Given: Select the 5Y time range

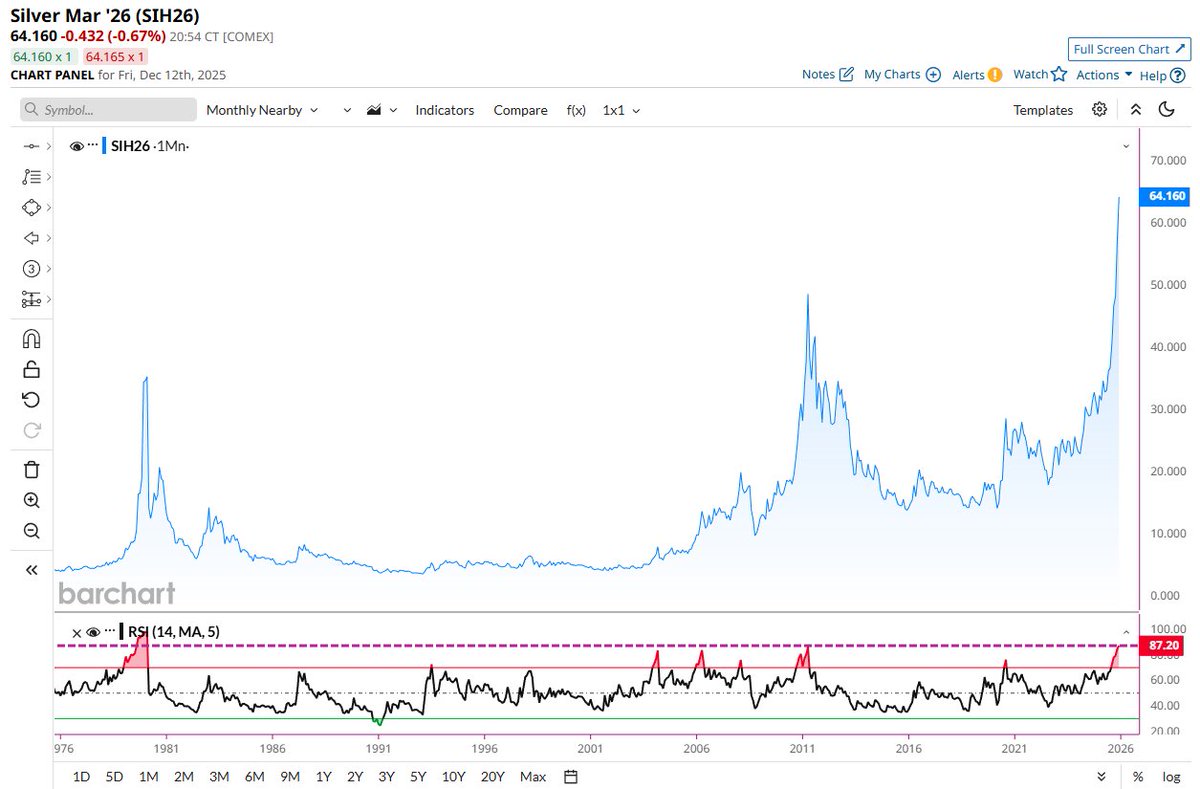Looking at the screenshot, I should tap(418, 776).
